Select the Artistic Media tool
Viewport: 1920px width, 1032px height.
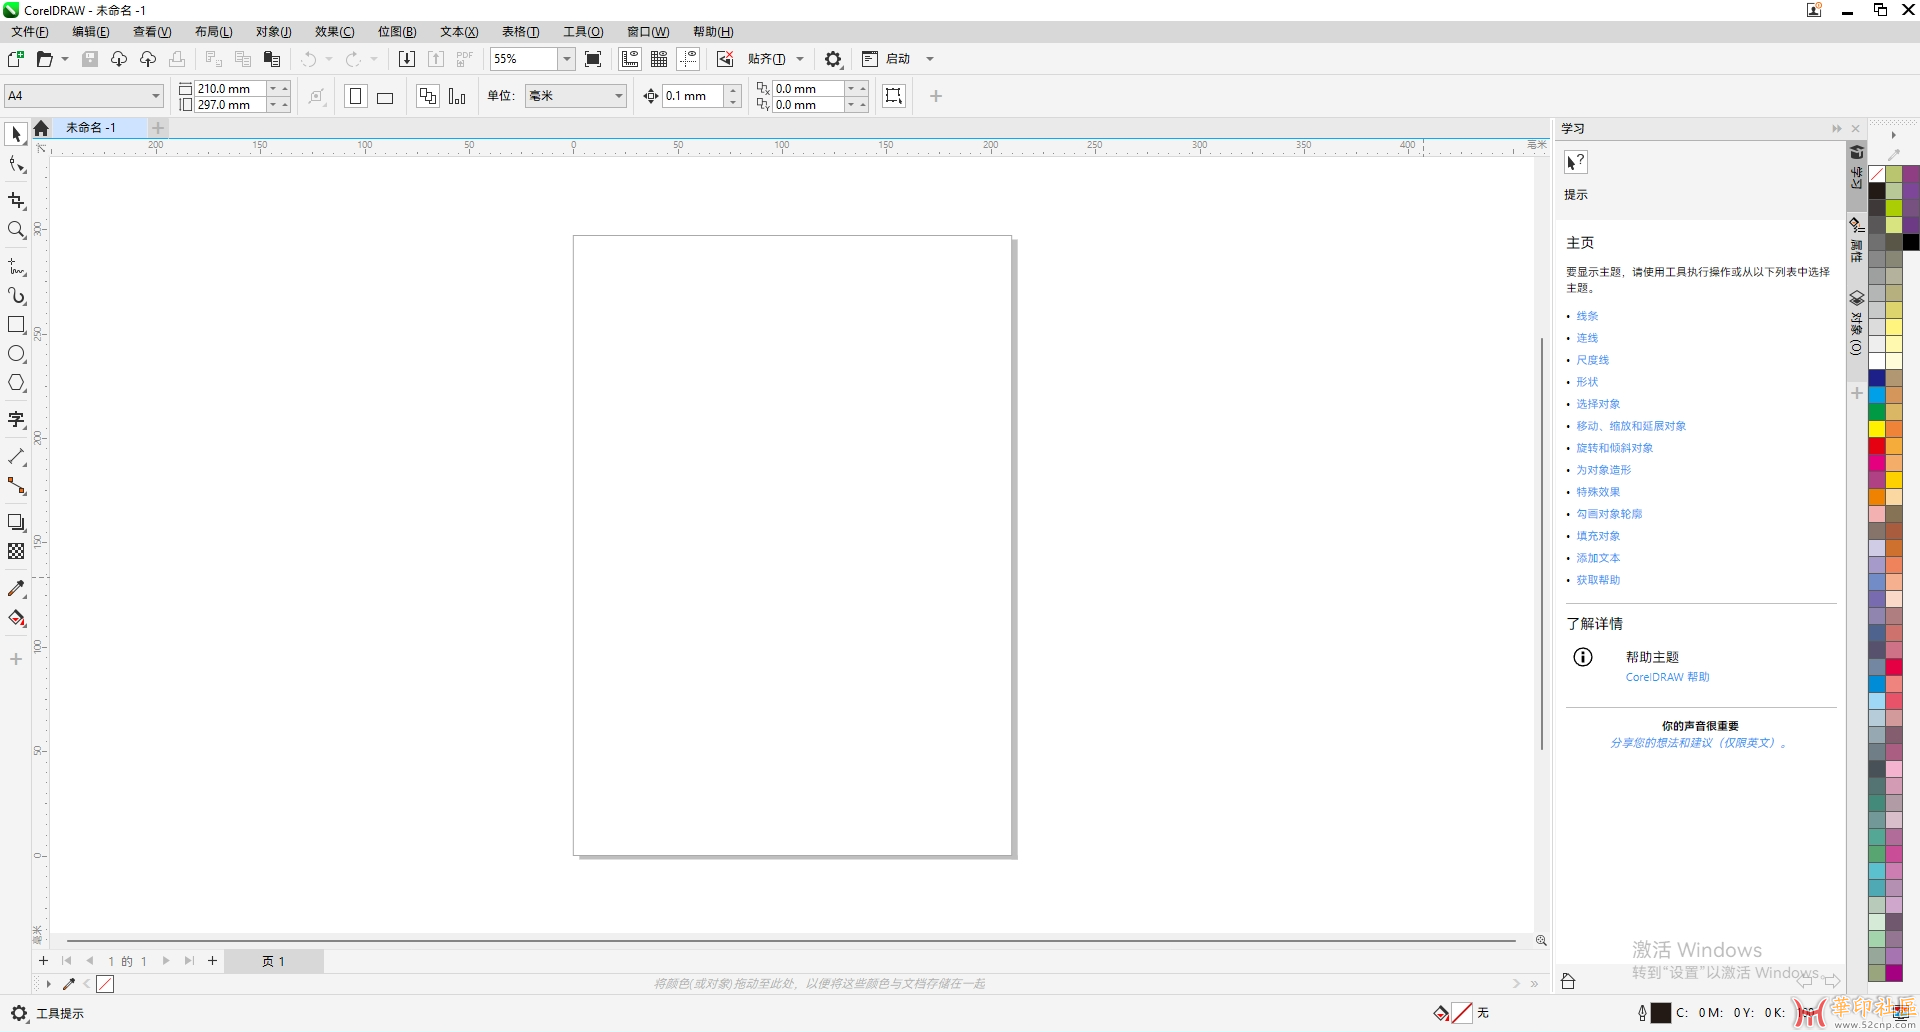(x=16, y=296)
